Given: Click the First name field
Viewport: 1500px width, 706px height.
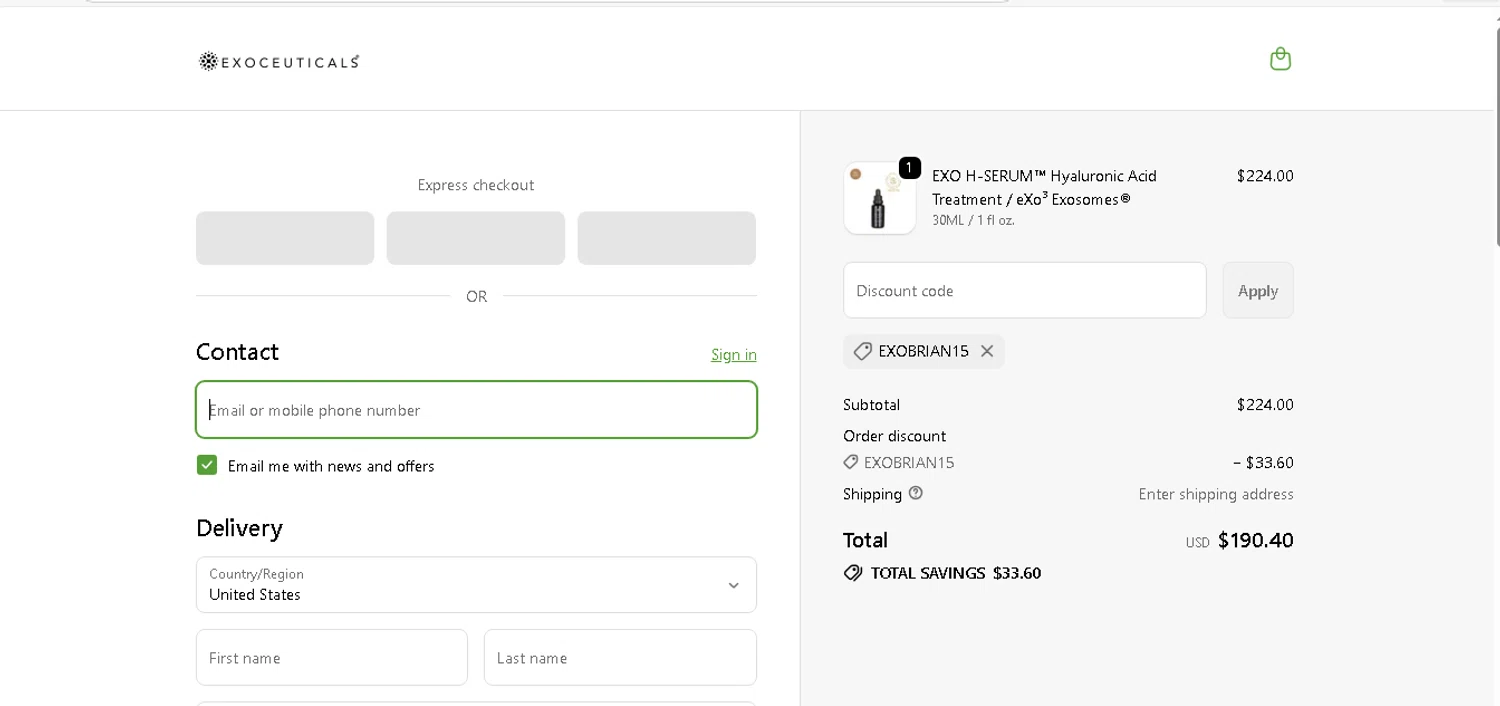Looking at the screenshot, I should pos(332,657).
